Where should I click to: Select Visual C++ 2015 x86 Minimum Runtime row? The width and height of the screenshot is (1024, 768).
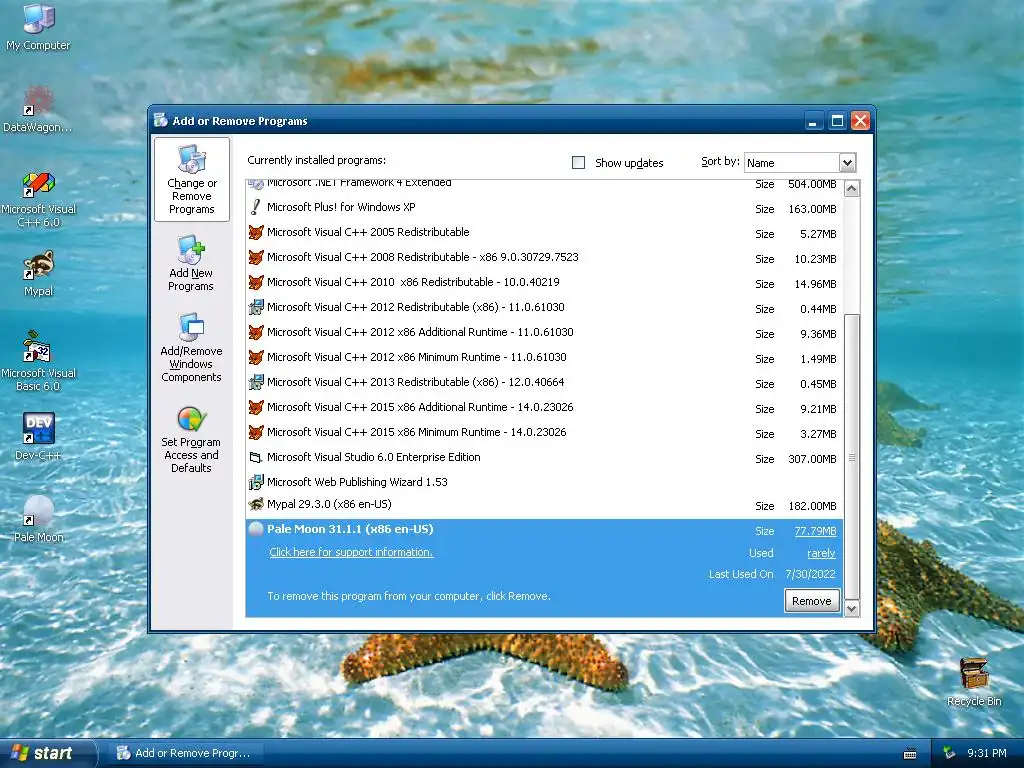click(545, 432)
